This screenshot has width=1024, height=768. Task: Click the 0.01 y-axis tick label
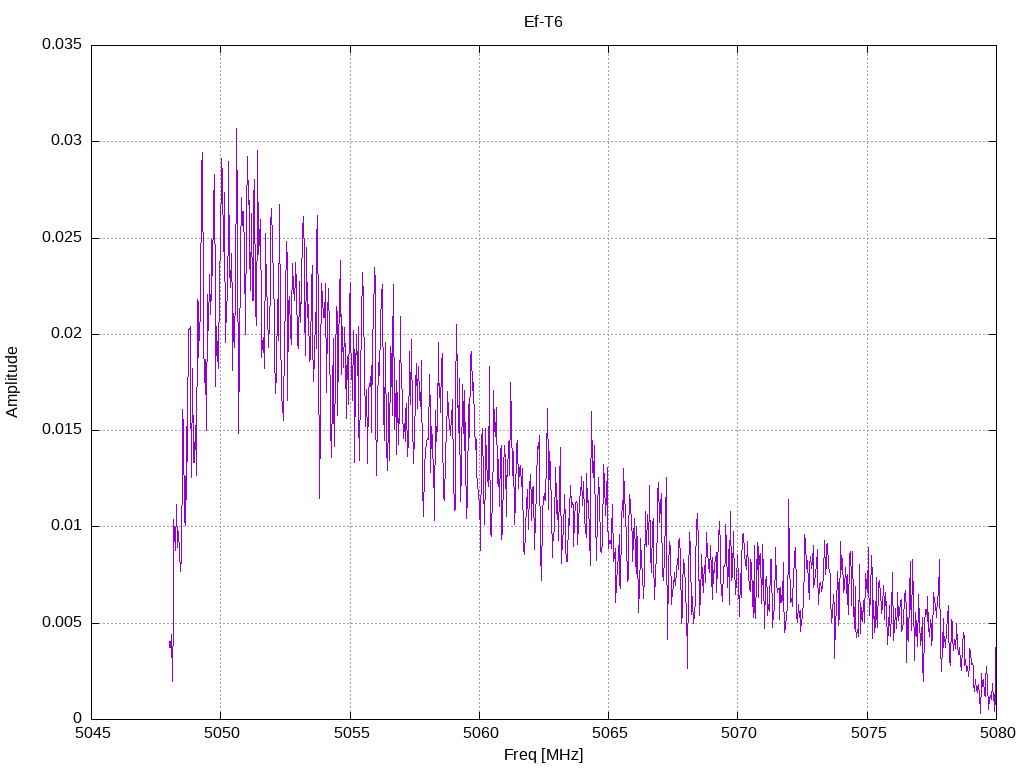click(x=67, y=526)
